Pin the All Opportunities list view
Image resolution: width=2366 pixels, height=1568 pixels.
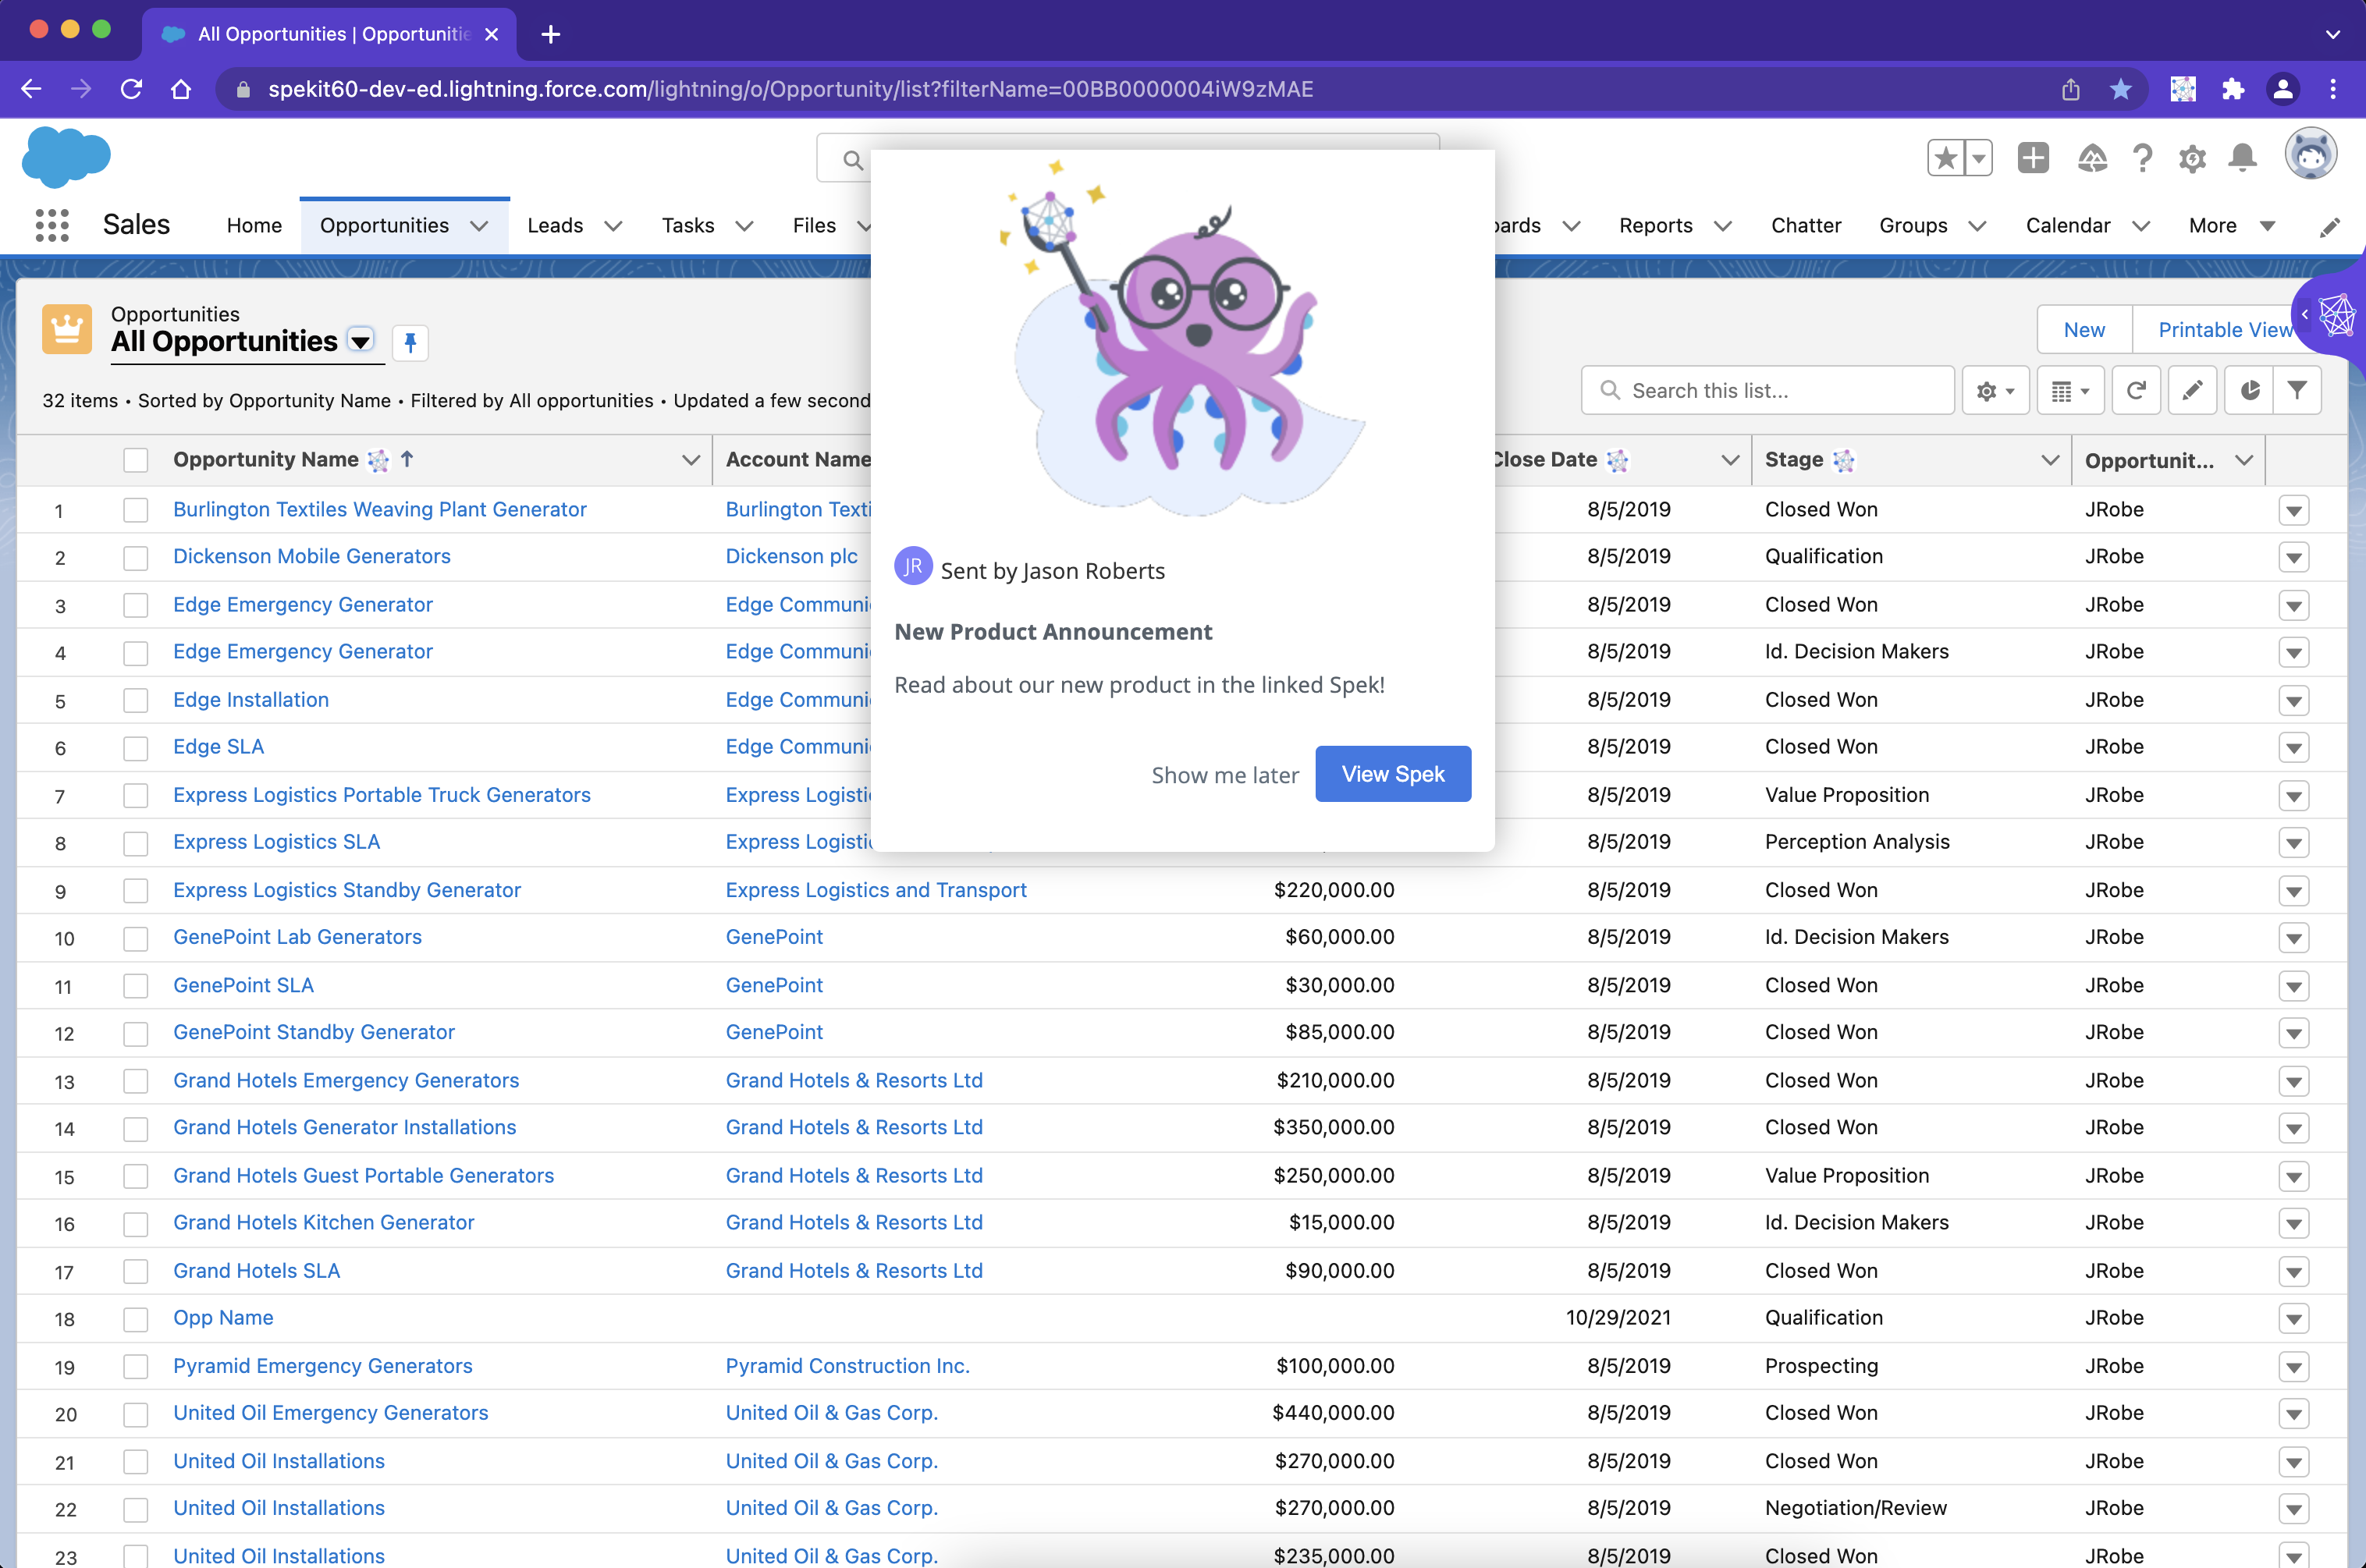[x=410, y=343]
